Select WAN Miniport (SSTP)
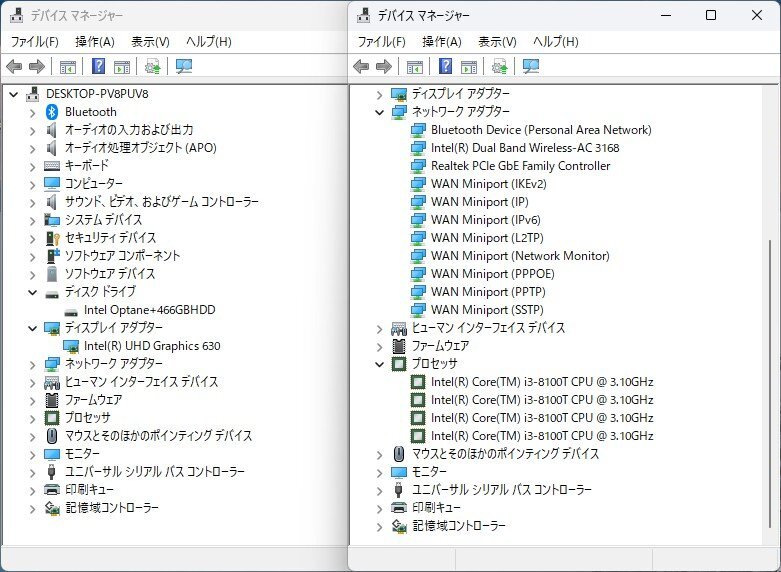Image resolution: width=781 pixels, height=572 pixels. click(x=487, y=309)
